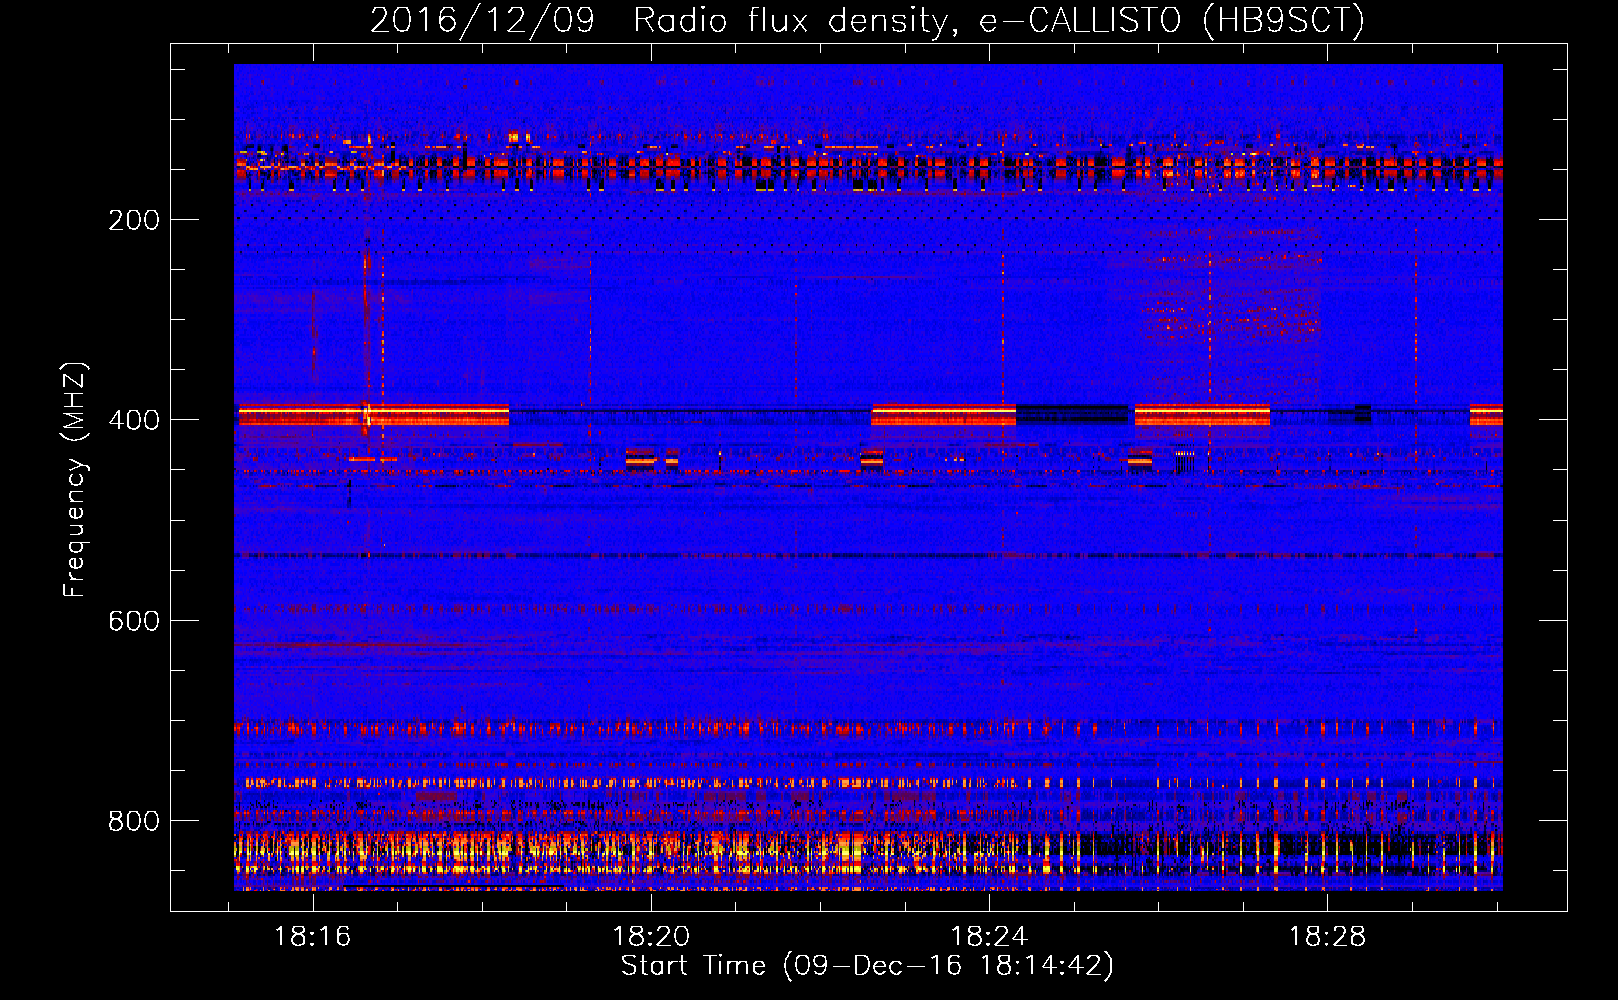This screenshot has width=1618, height=1000.
Task: Click the '600' frequency tick label
Action: (134, 621)
